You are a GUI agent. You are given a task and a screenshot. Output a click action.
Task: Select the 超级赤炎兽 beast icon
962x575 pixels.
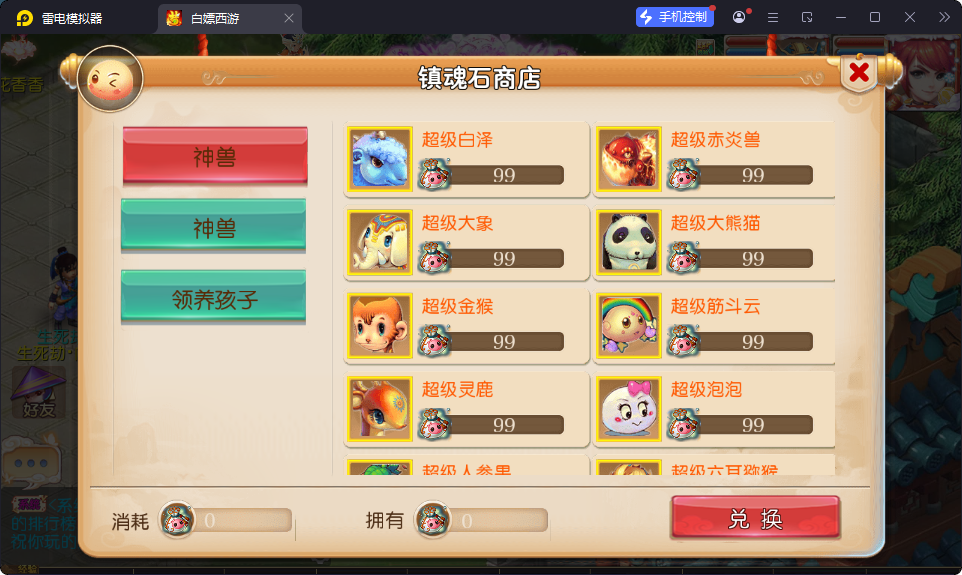click(x=629, y=159)
